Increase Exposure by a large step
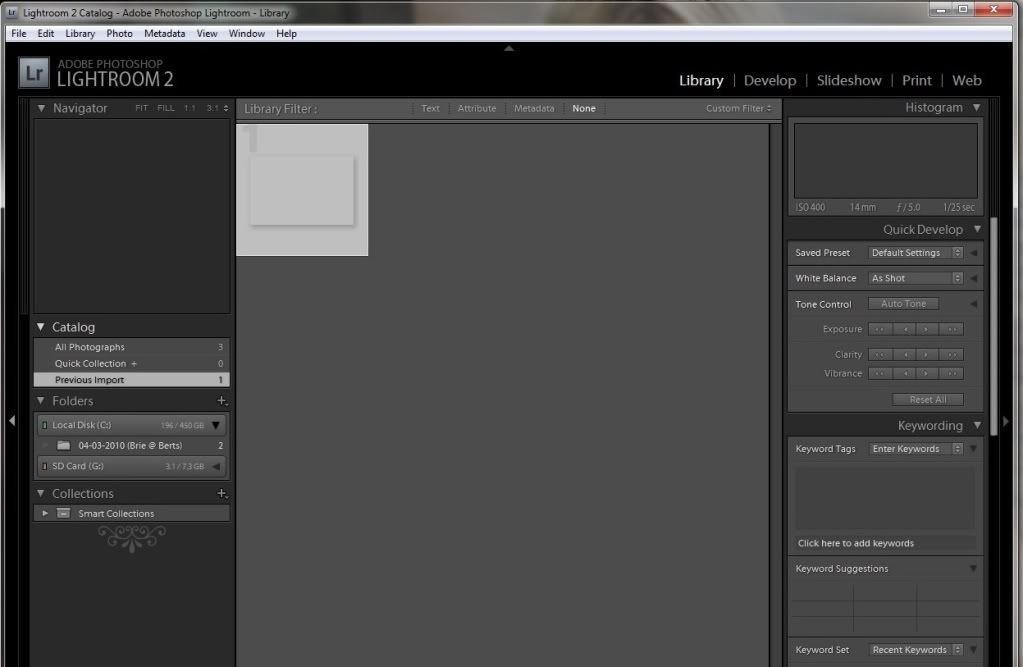This screenshot has height=667, width=1023. (x=953, y=329)
